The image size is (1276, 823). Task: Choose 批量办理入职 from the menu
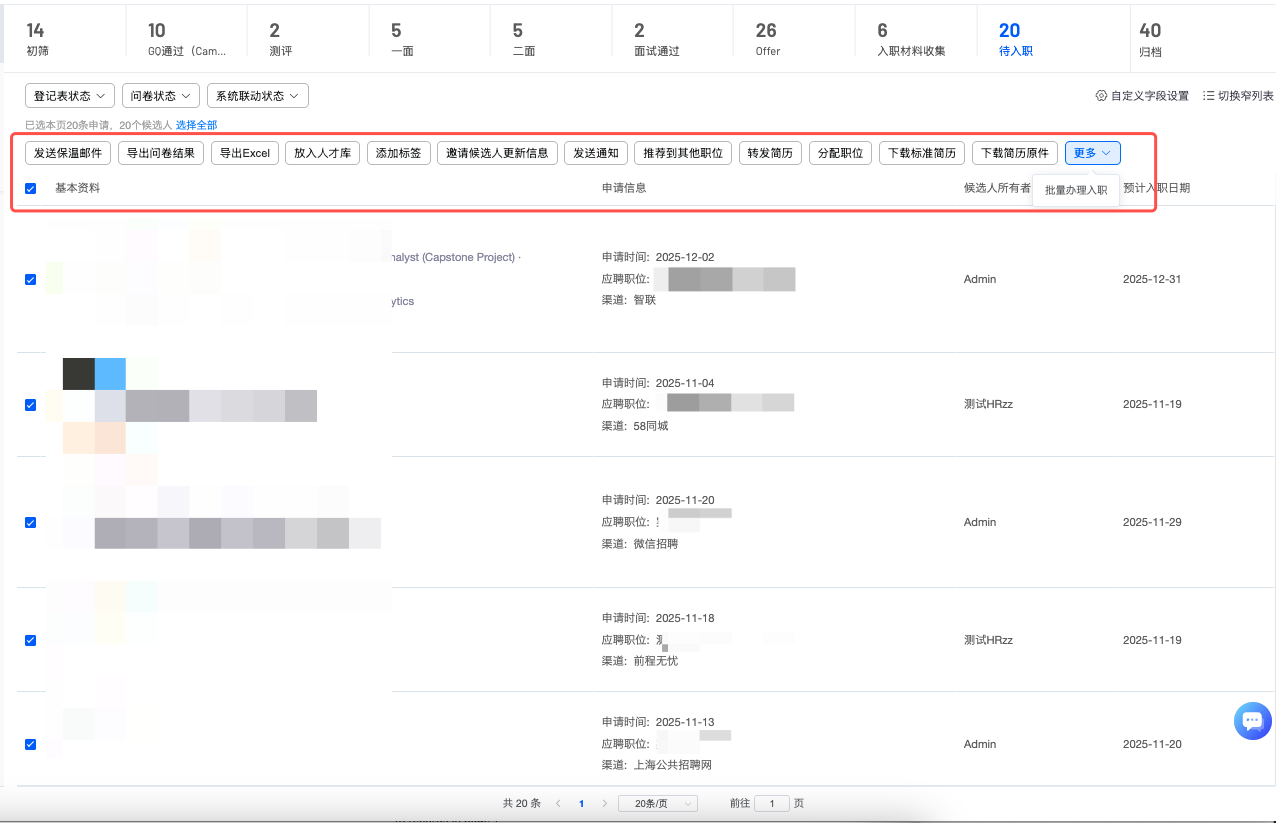pyautogui.click(x=1076, y=190)
